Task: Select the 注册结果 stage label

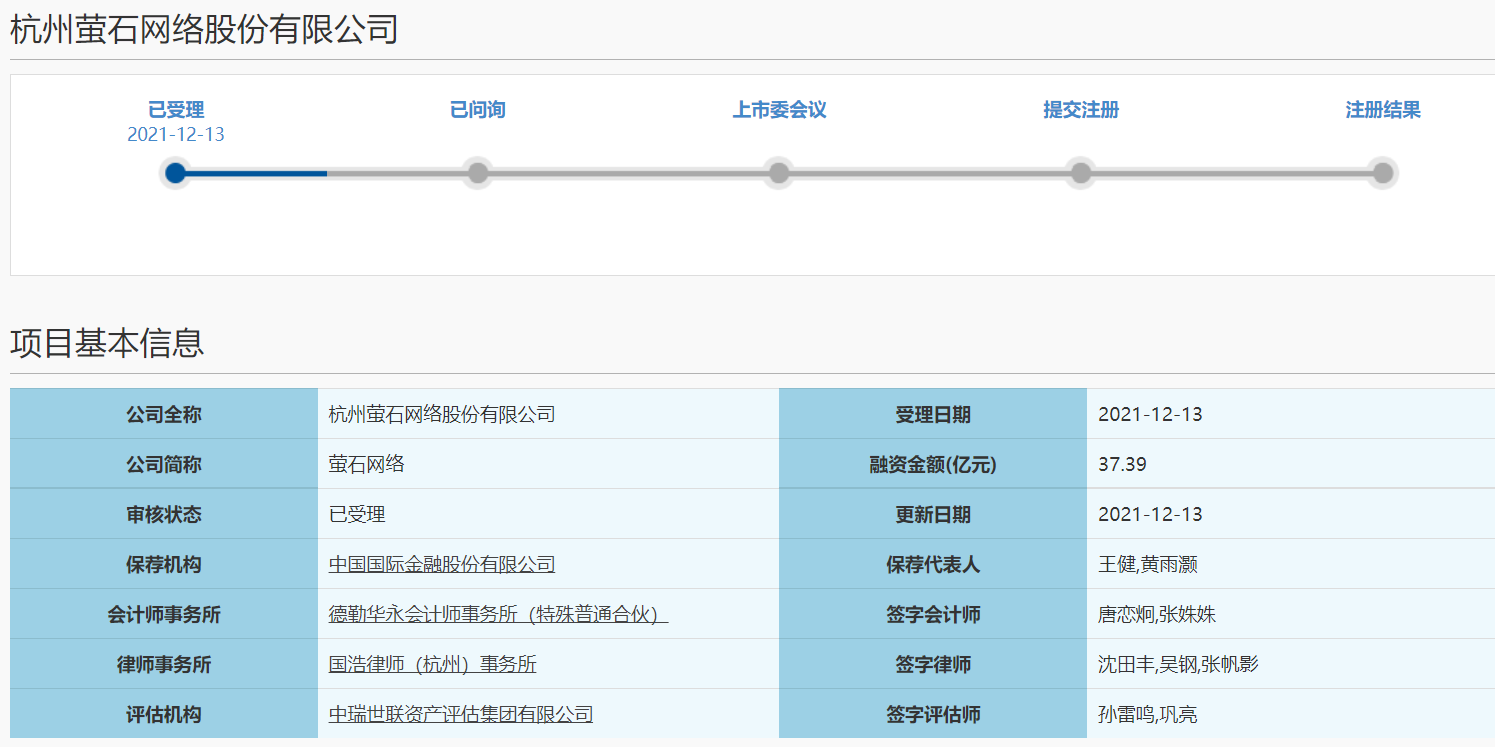Action: pos(1383,110)
